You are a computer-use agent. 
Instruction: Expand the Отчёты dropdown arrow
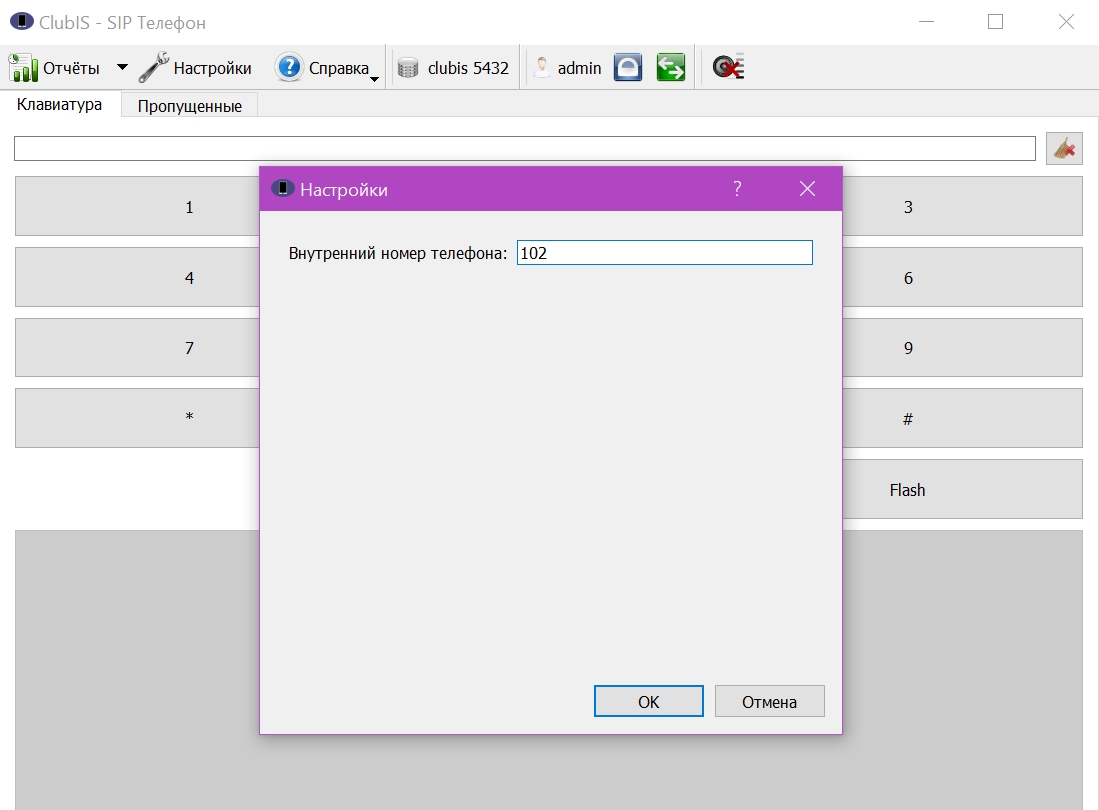[x=122, y=67]
